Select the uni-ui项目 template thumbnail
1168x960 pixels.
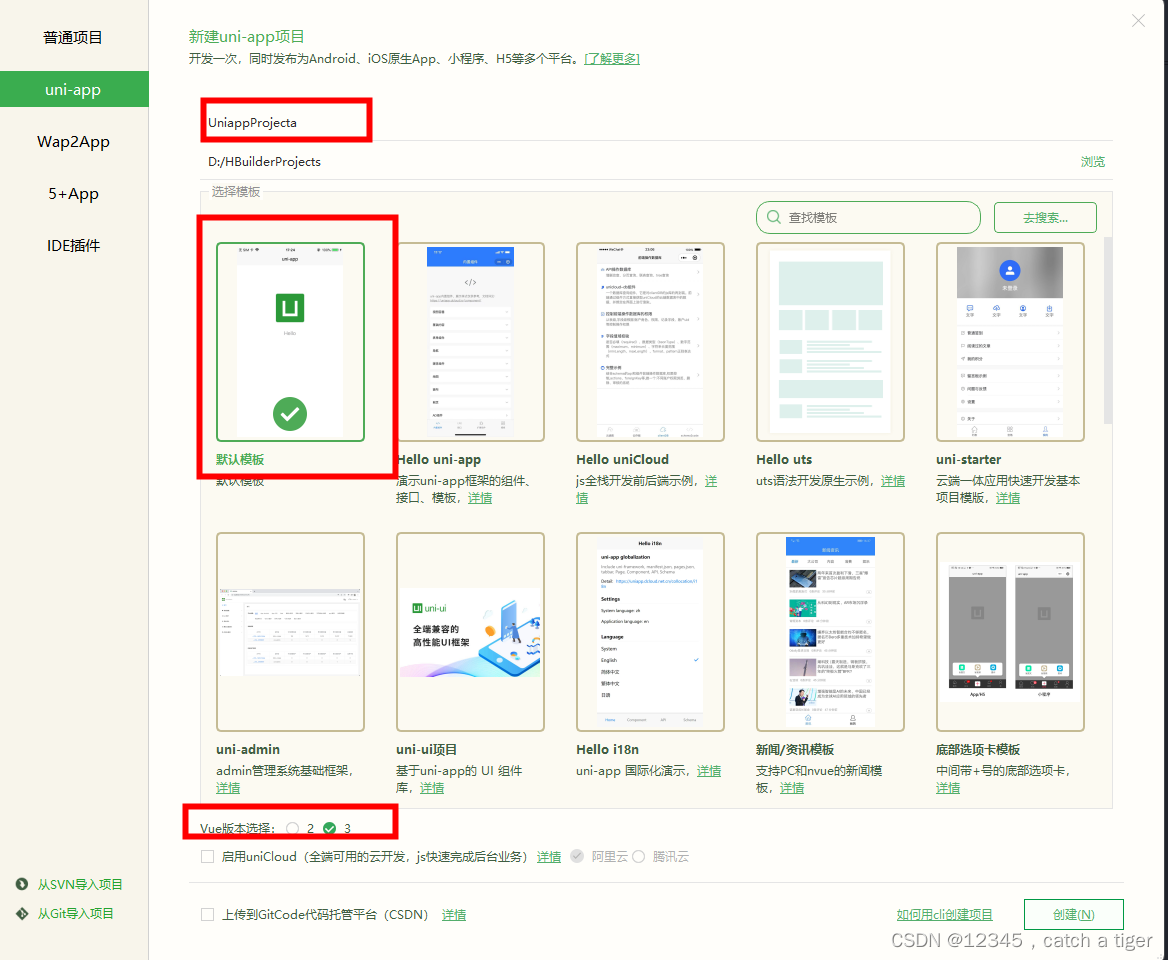click(x=470, y=632)
